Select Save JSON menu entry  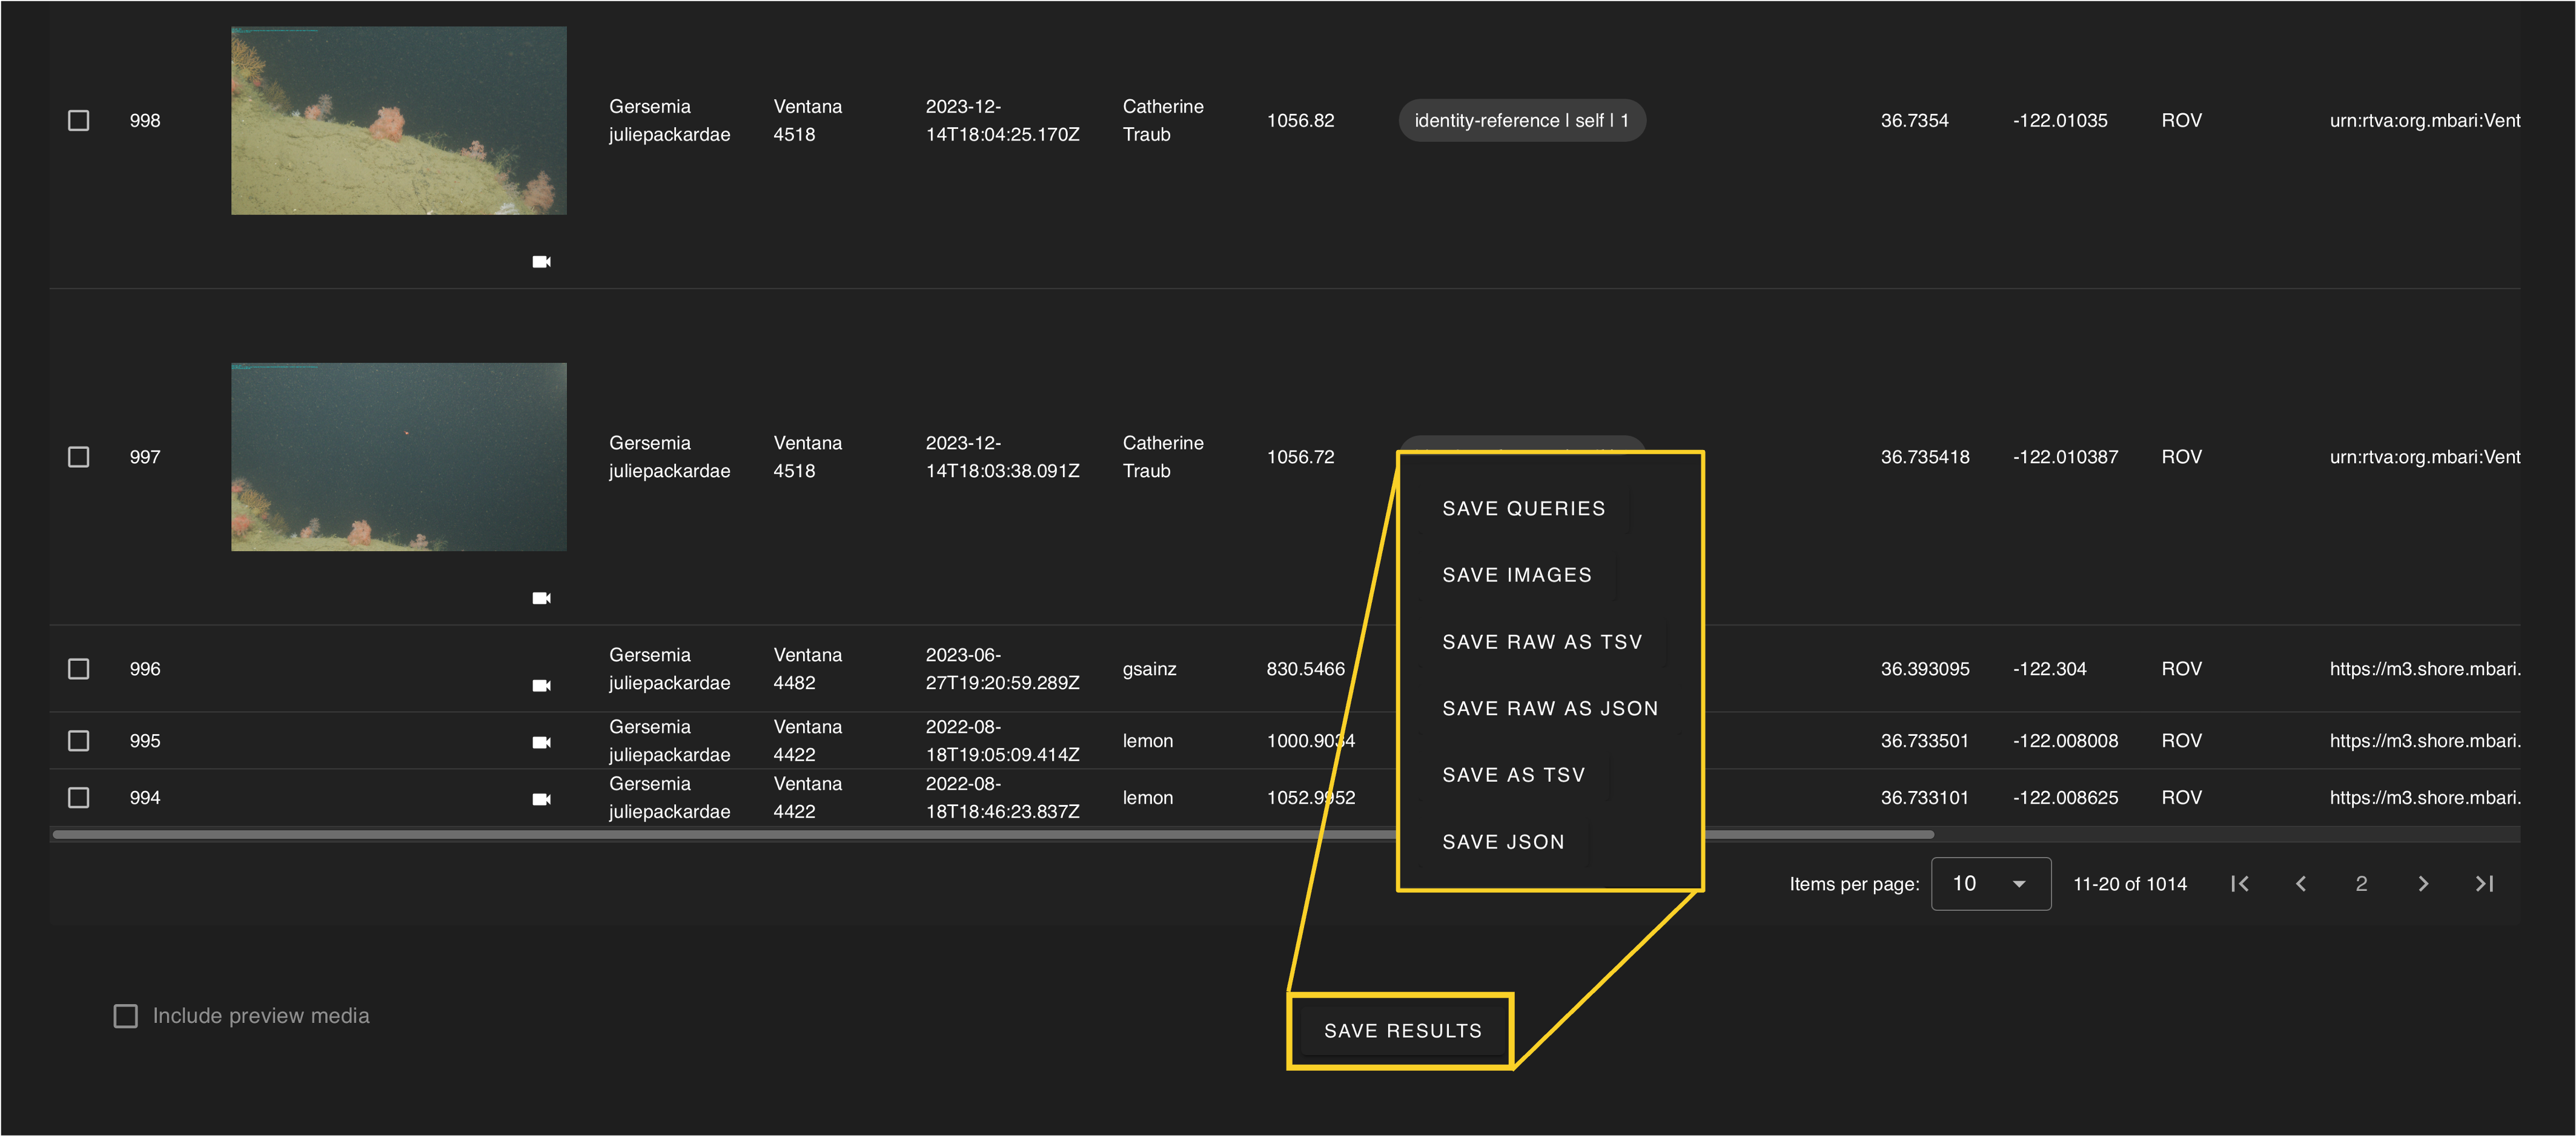click(x=1503, y=842)
